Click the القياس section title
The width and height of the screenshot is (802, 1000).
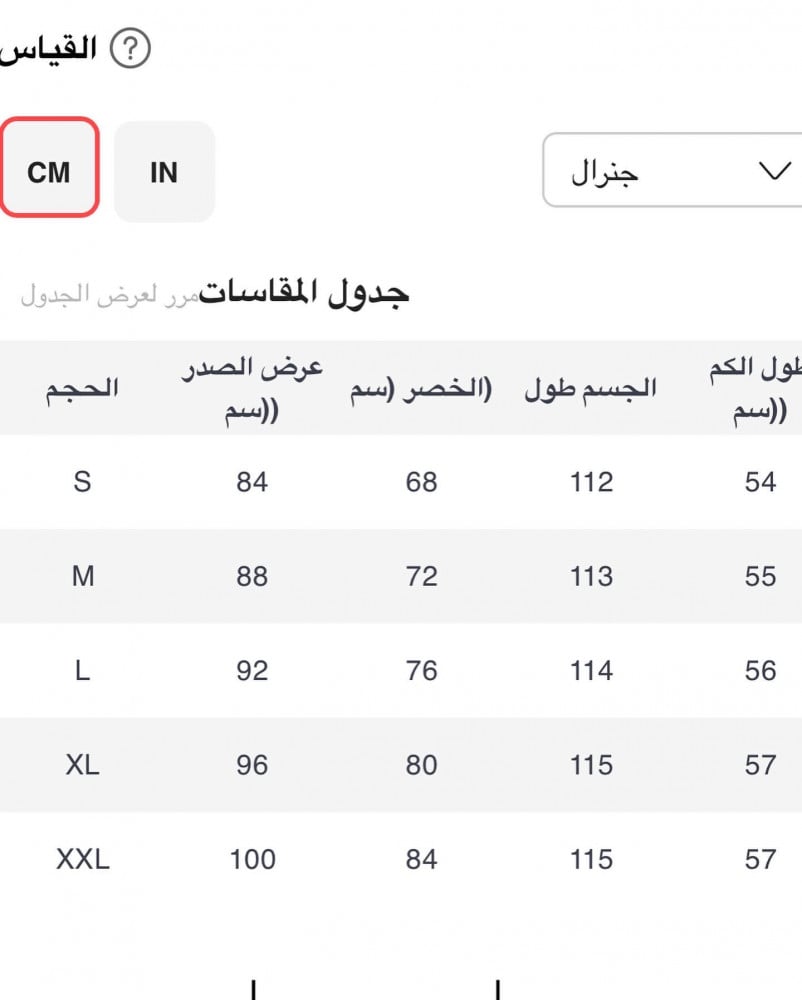pos(50,49)
